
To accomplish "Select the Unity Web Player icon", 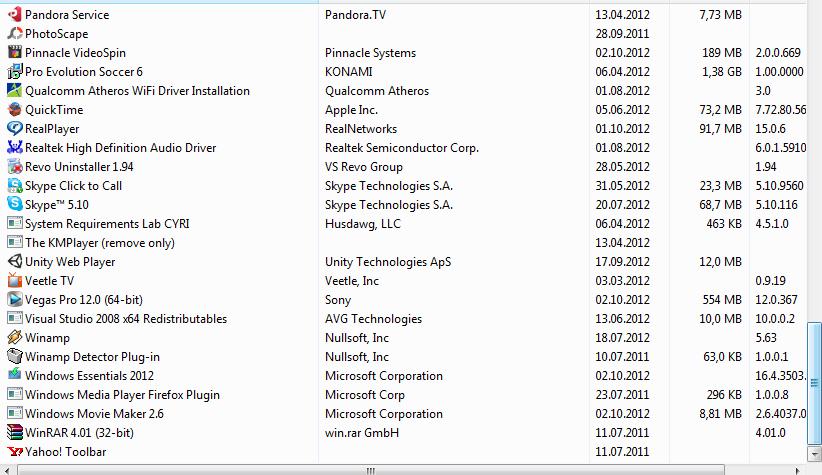I will click(14, 262).
